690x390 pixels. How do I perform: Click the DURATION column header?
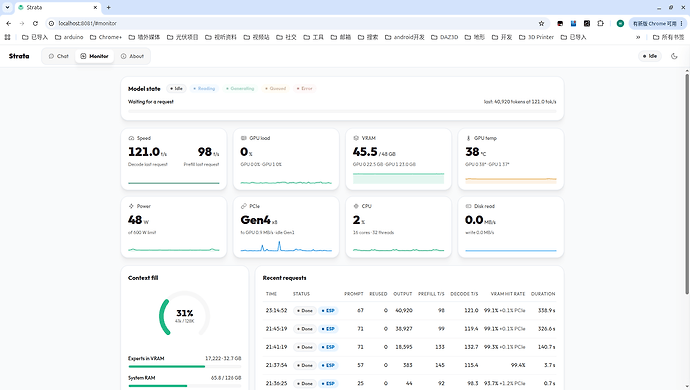coord(543,294)
